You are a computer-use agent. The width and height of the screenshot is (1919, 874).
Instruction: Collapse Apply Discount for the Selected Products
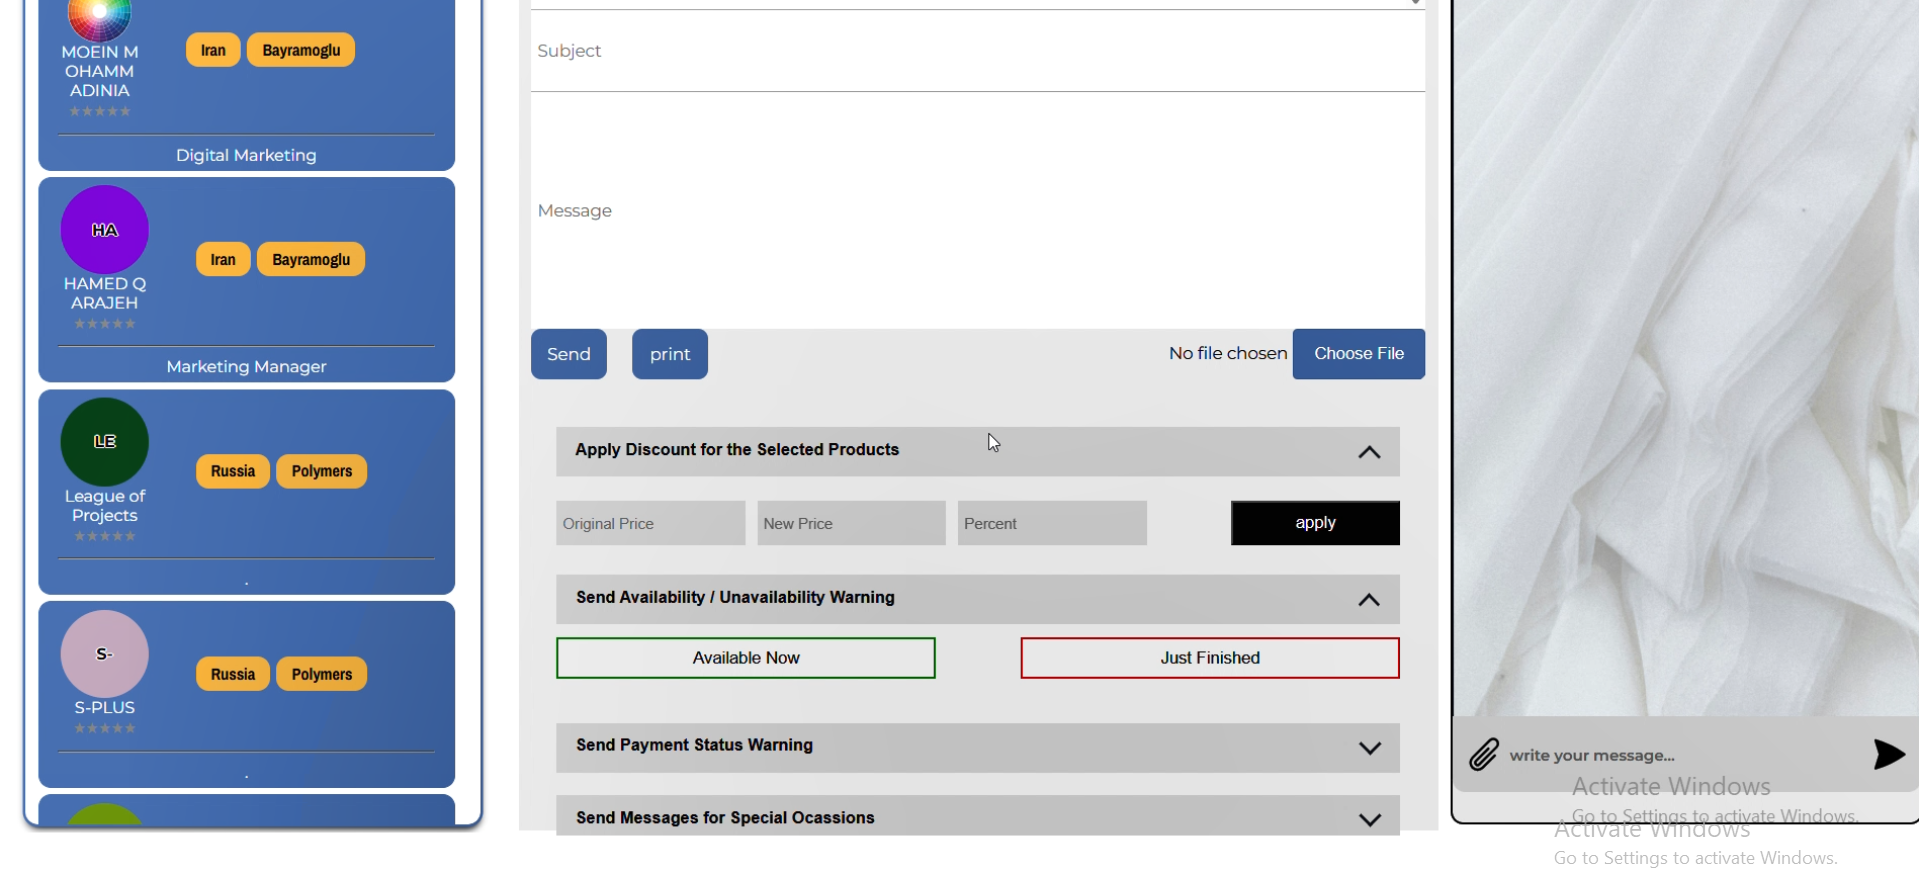1369,452
